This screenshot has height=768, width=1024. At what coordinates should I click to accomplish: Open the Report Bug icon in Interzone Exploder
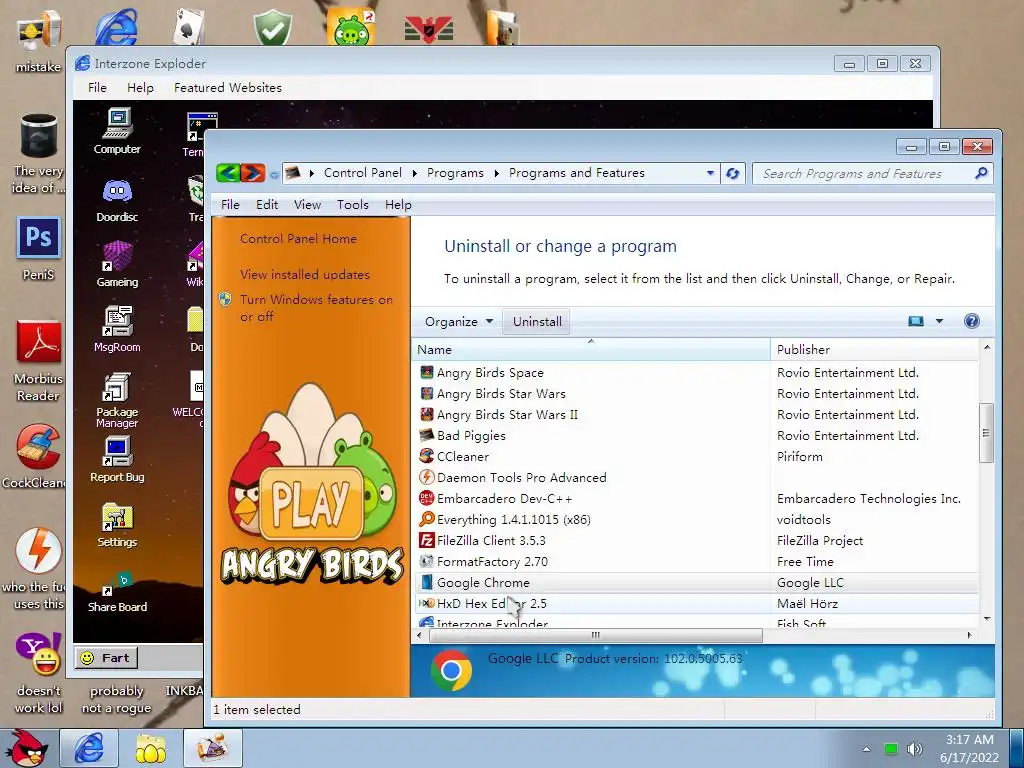(118, 459)
